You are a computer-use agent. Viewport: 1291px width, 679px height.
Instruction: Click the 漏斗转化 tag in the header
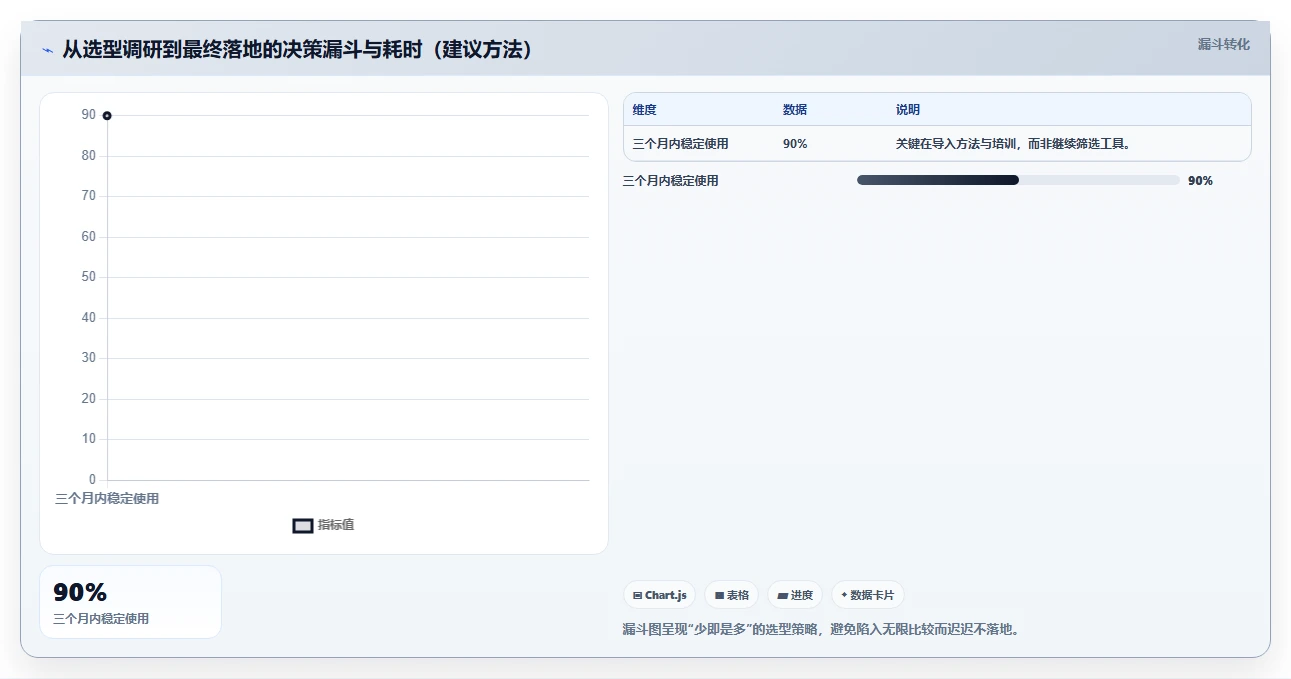[1224, 44]
